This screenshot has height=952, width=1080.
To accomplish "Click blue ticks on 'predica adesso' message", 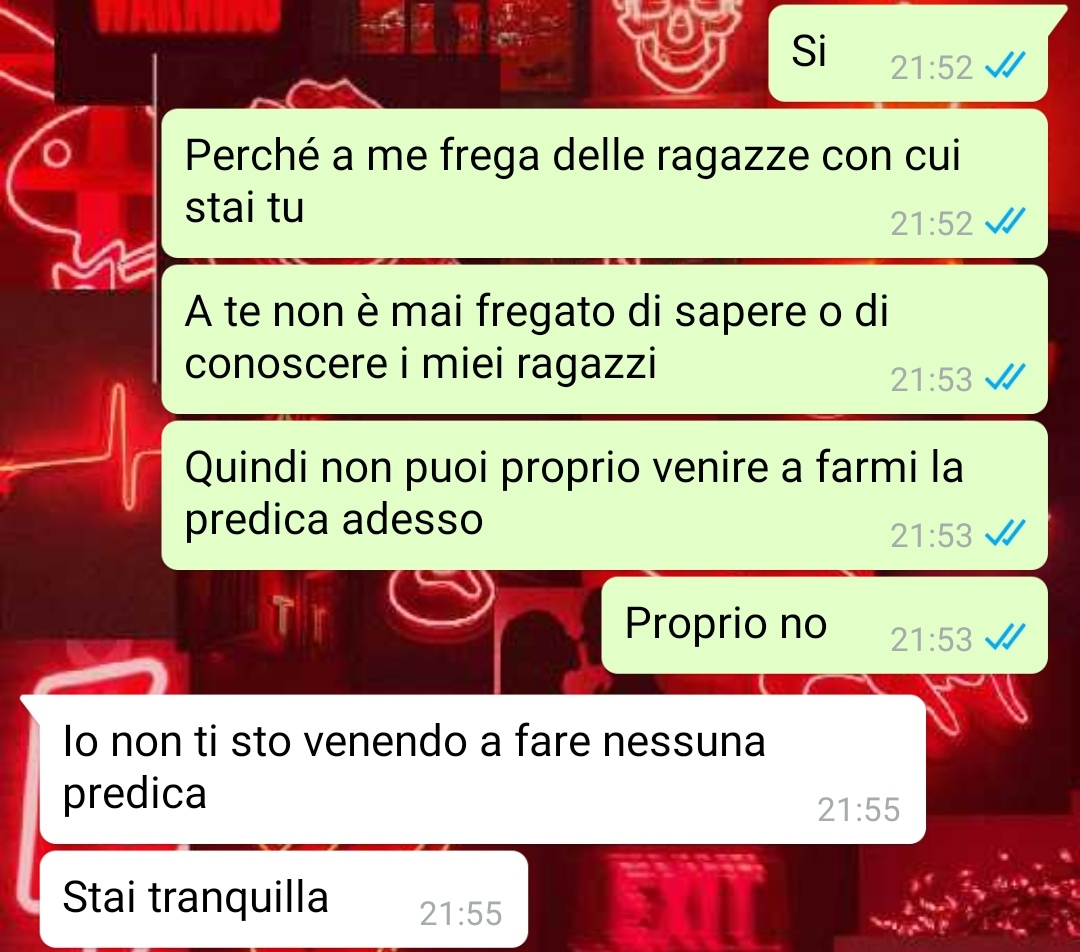I will tap(1006, 533).
